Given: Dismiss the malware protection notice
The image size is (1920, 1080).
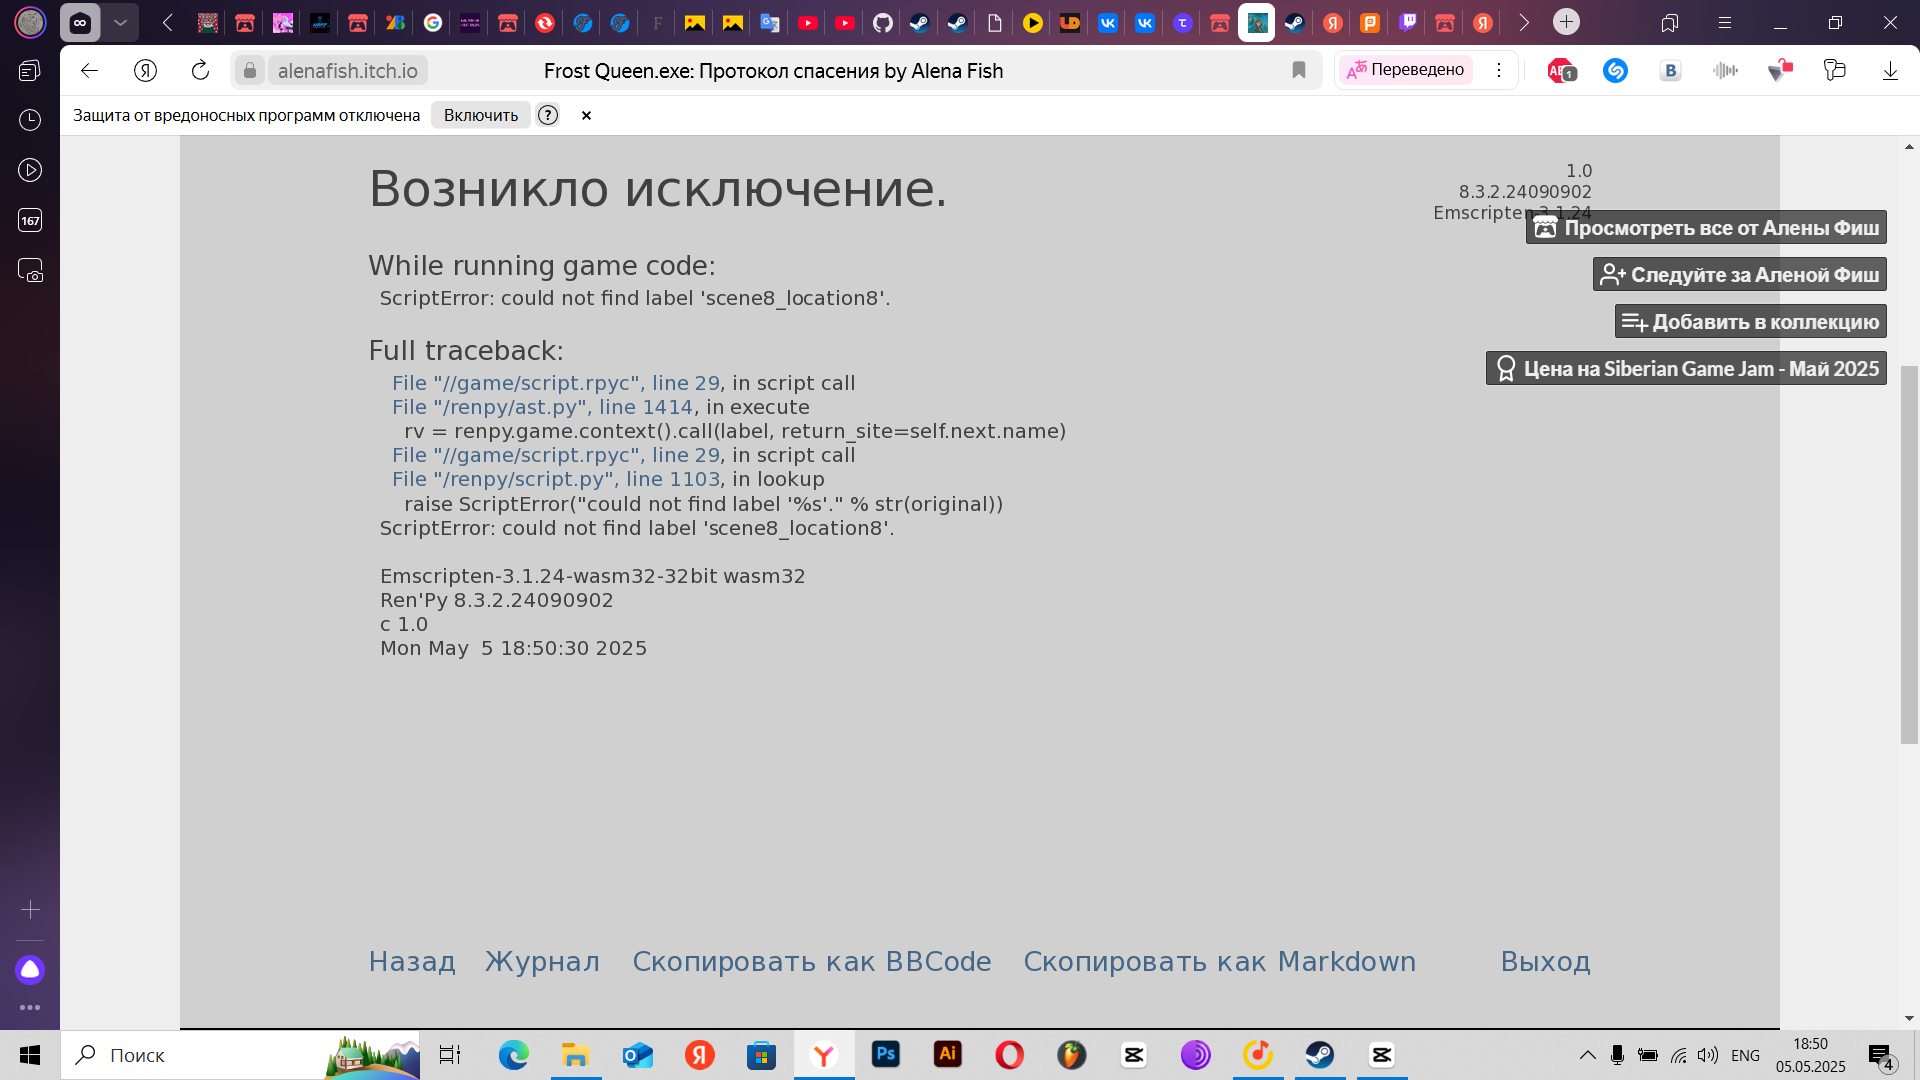Looking at the screenshot, I should coord(587,115).
